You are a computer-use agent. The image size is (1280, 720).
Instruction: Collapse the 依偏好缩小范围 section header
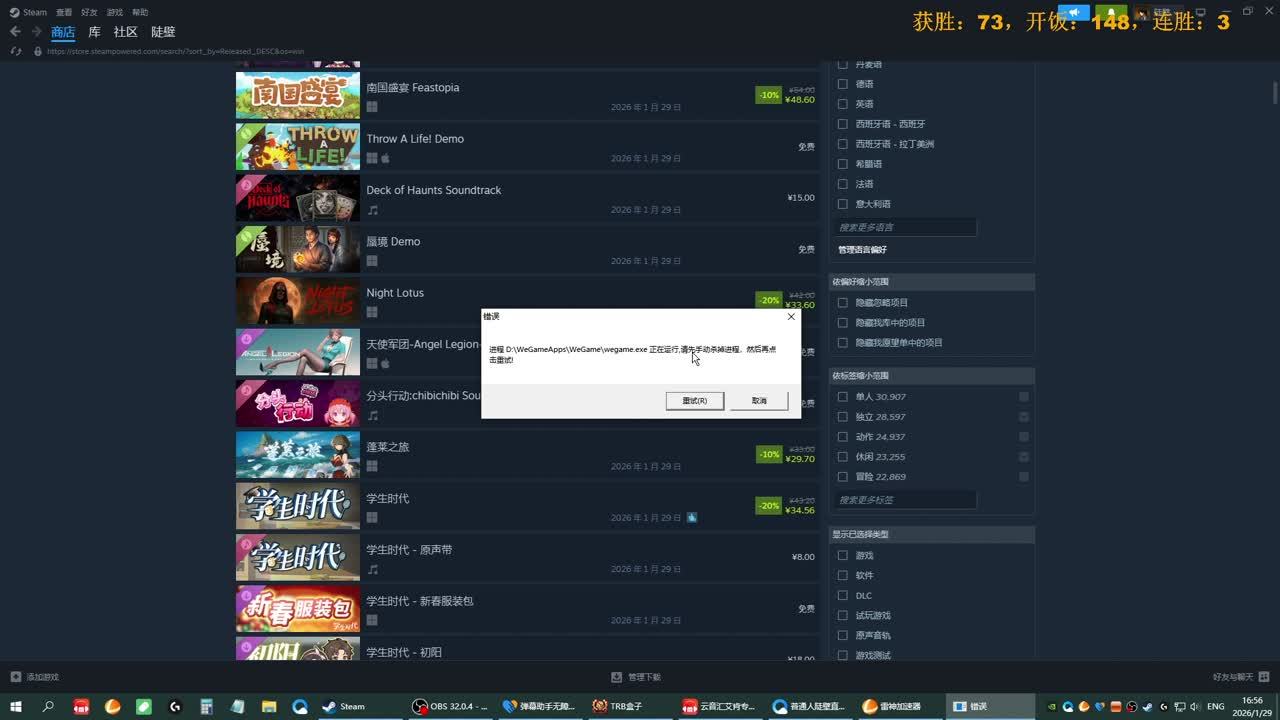(932, 282)
